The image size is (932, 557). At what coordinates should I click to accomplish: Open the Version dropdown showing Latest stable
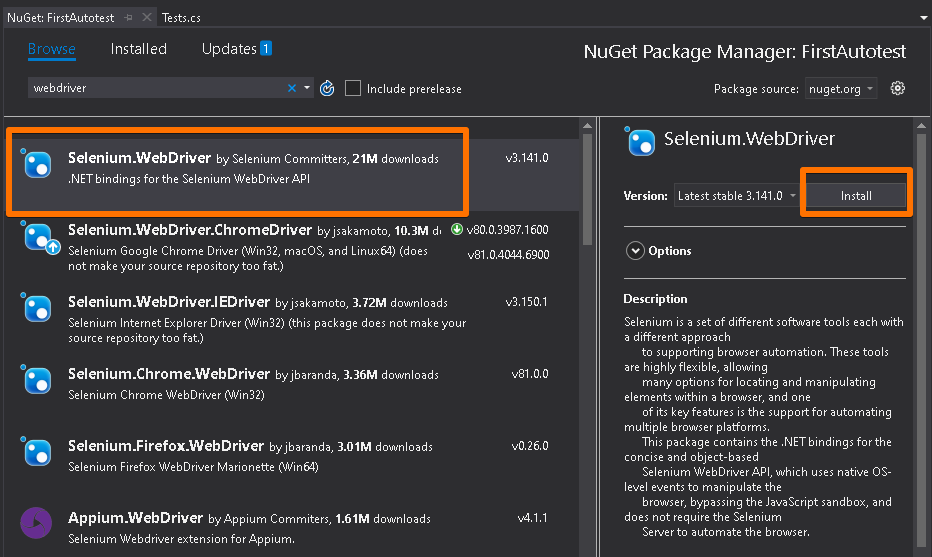[737, 196]
